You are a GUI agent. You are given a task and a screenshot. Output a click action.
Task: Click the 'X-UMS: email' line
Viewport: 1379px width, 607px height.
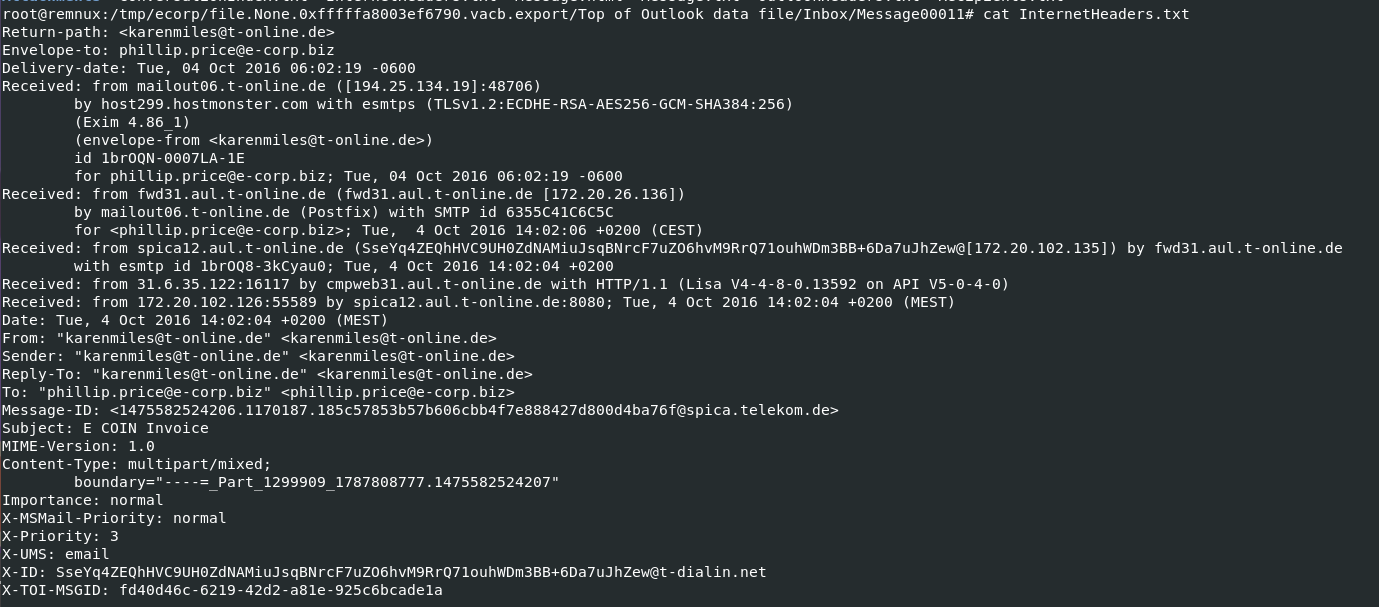pyautogui.click(x=55, y=554)
